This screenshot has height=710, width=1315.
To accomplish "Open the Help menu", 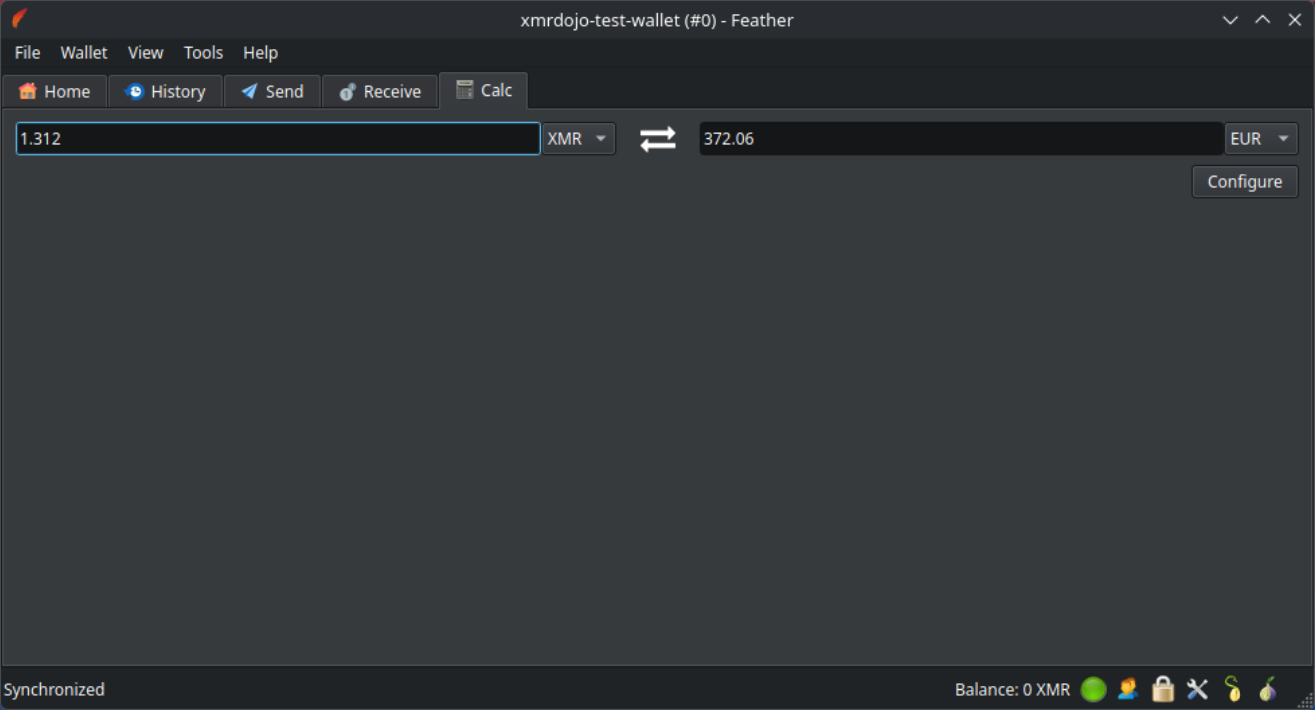I will (260, 53).
